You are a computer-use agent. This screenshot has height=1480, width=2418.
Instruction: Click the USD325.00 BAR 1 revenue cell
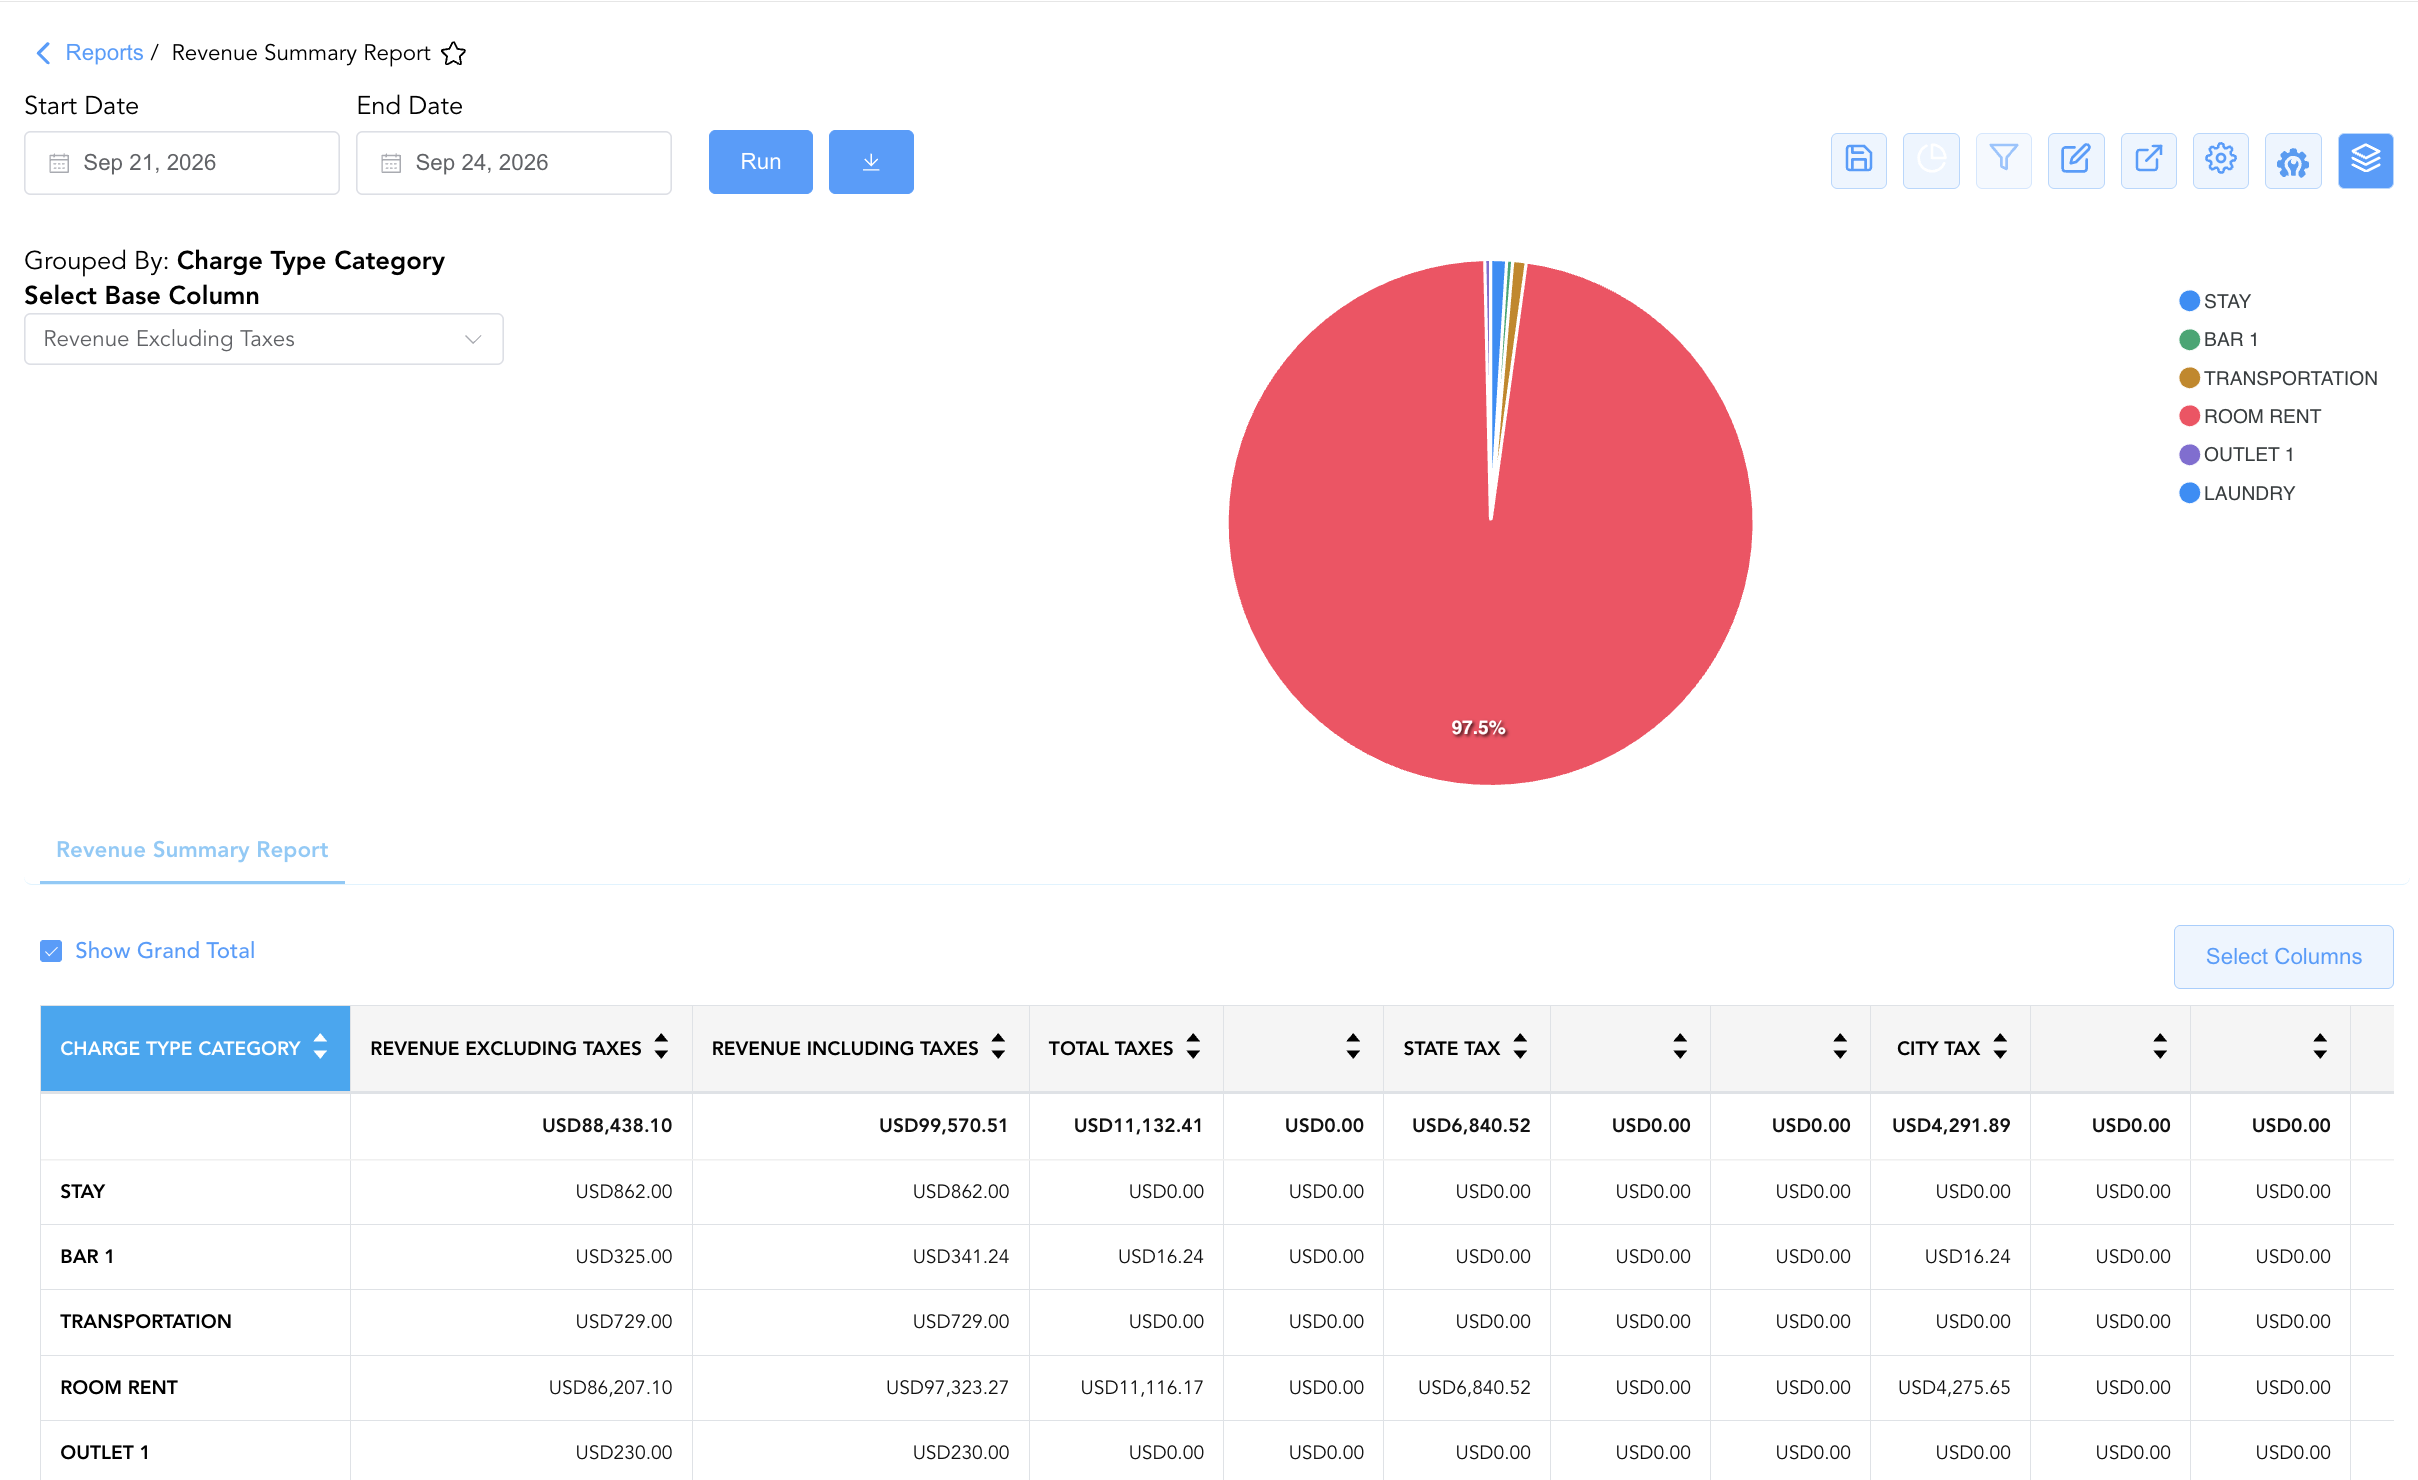tap(623, 1256)
